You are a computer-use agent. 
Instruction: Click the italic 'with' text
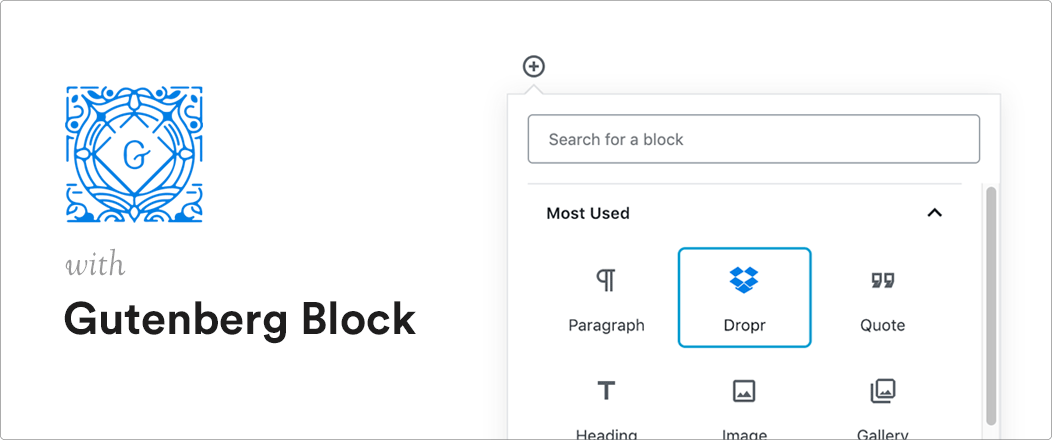[x=95, y=264]
